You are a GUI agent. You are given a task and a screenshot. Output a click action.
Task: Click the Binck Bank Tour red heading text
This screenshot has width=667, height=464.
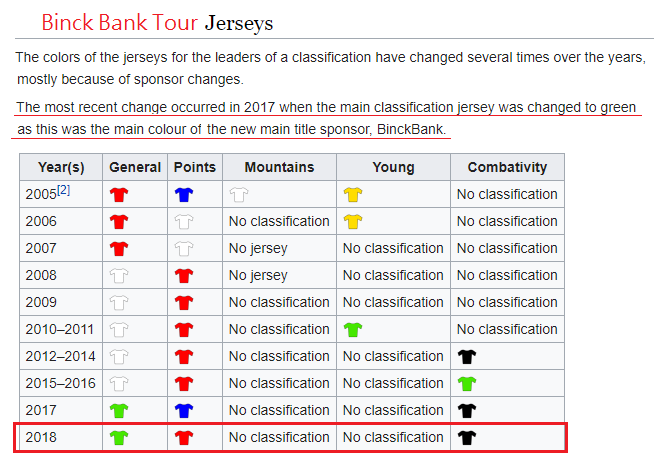[x=120, y=22]
